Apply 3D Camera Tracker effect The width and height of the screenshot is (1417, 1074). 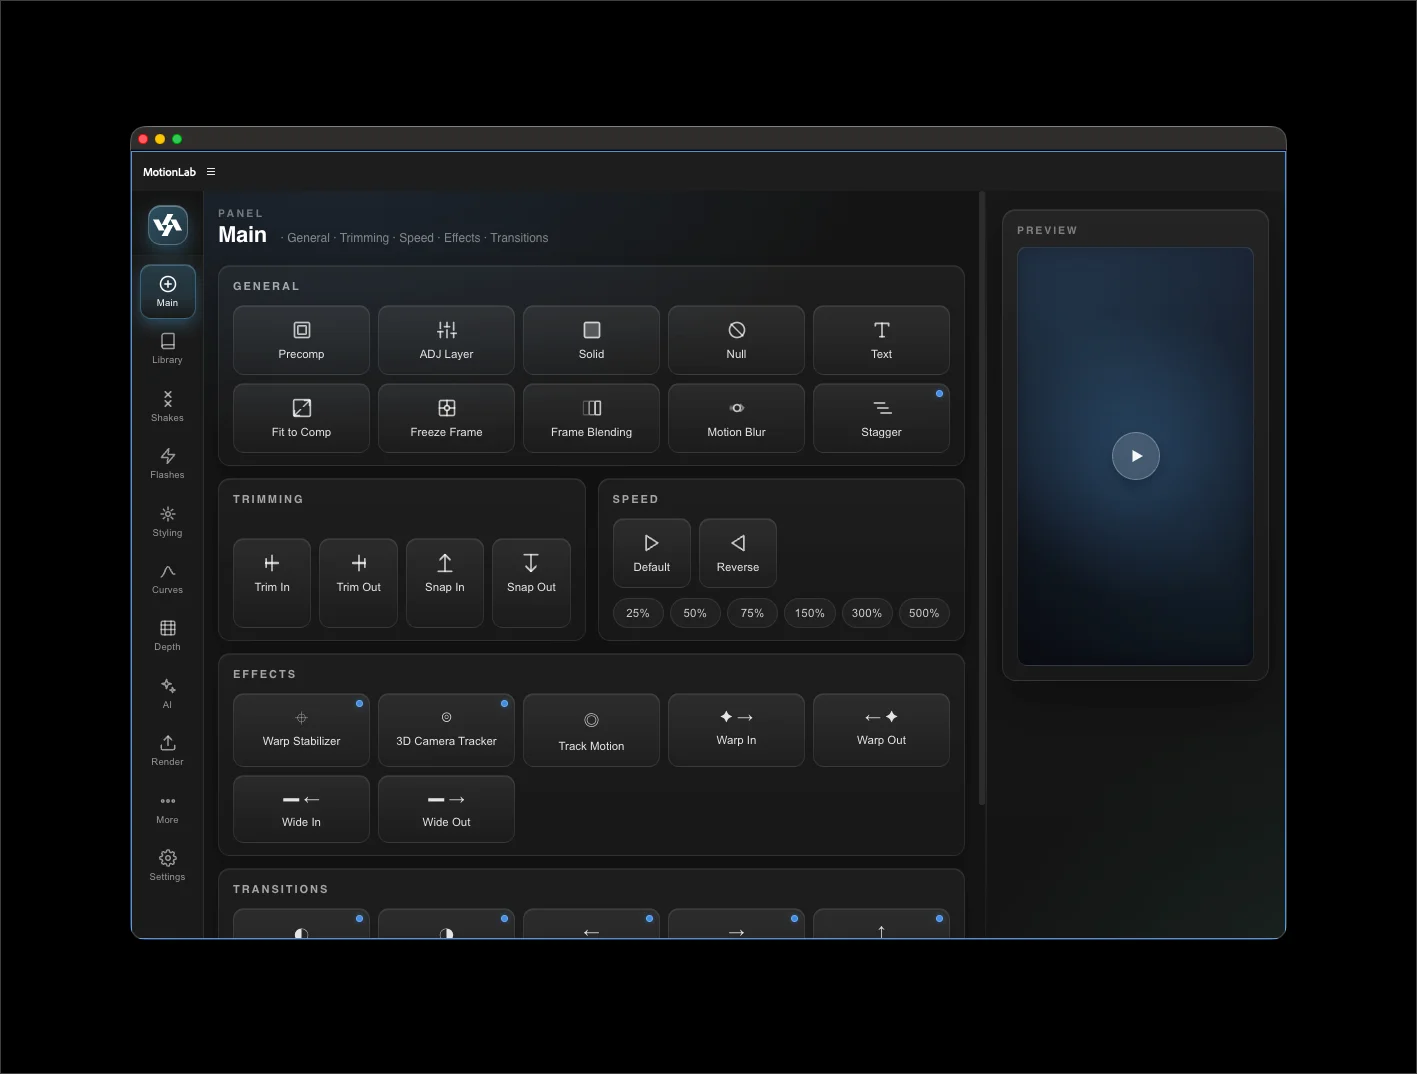[x=446, y=730]
